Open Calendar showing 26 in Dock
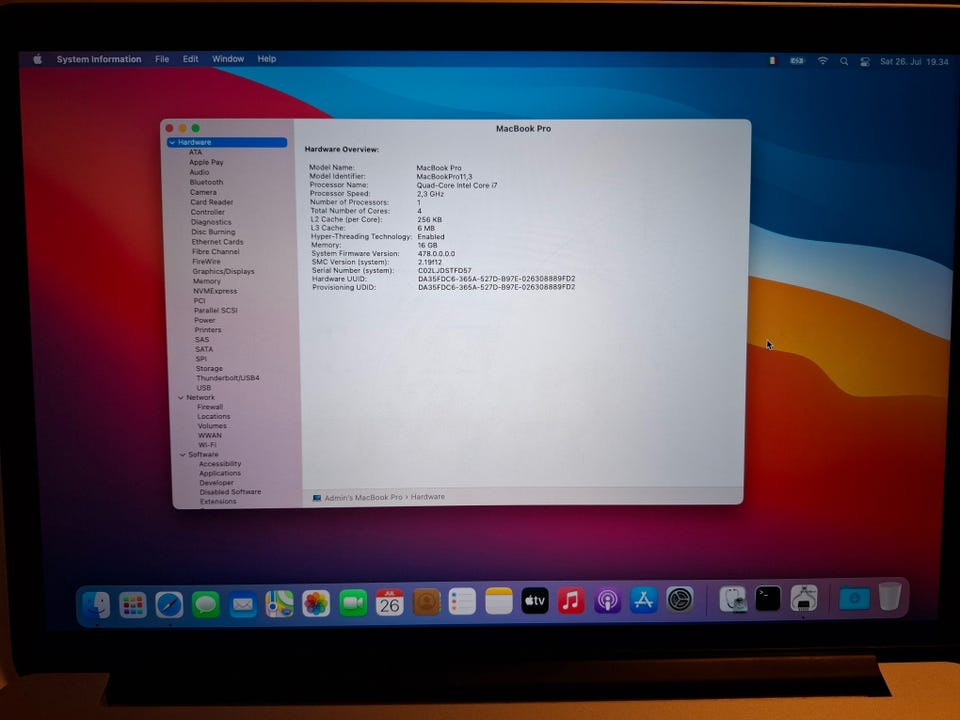Viewport: 960px width, 720px height. point(389,603)
